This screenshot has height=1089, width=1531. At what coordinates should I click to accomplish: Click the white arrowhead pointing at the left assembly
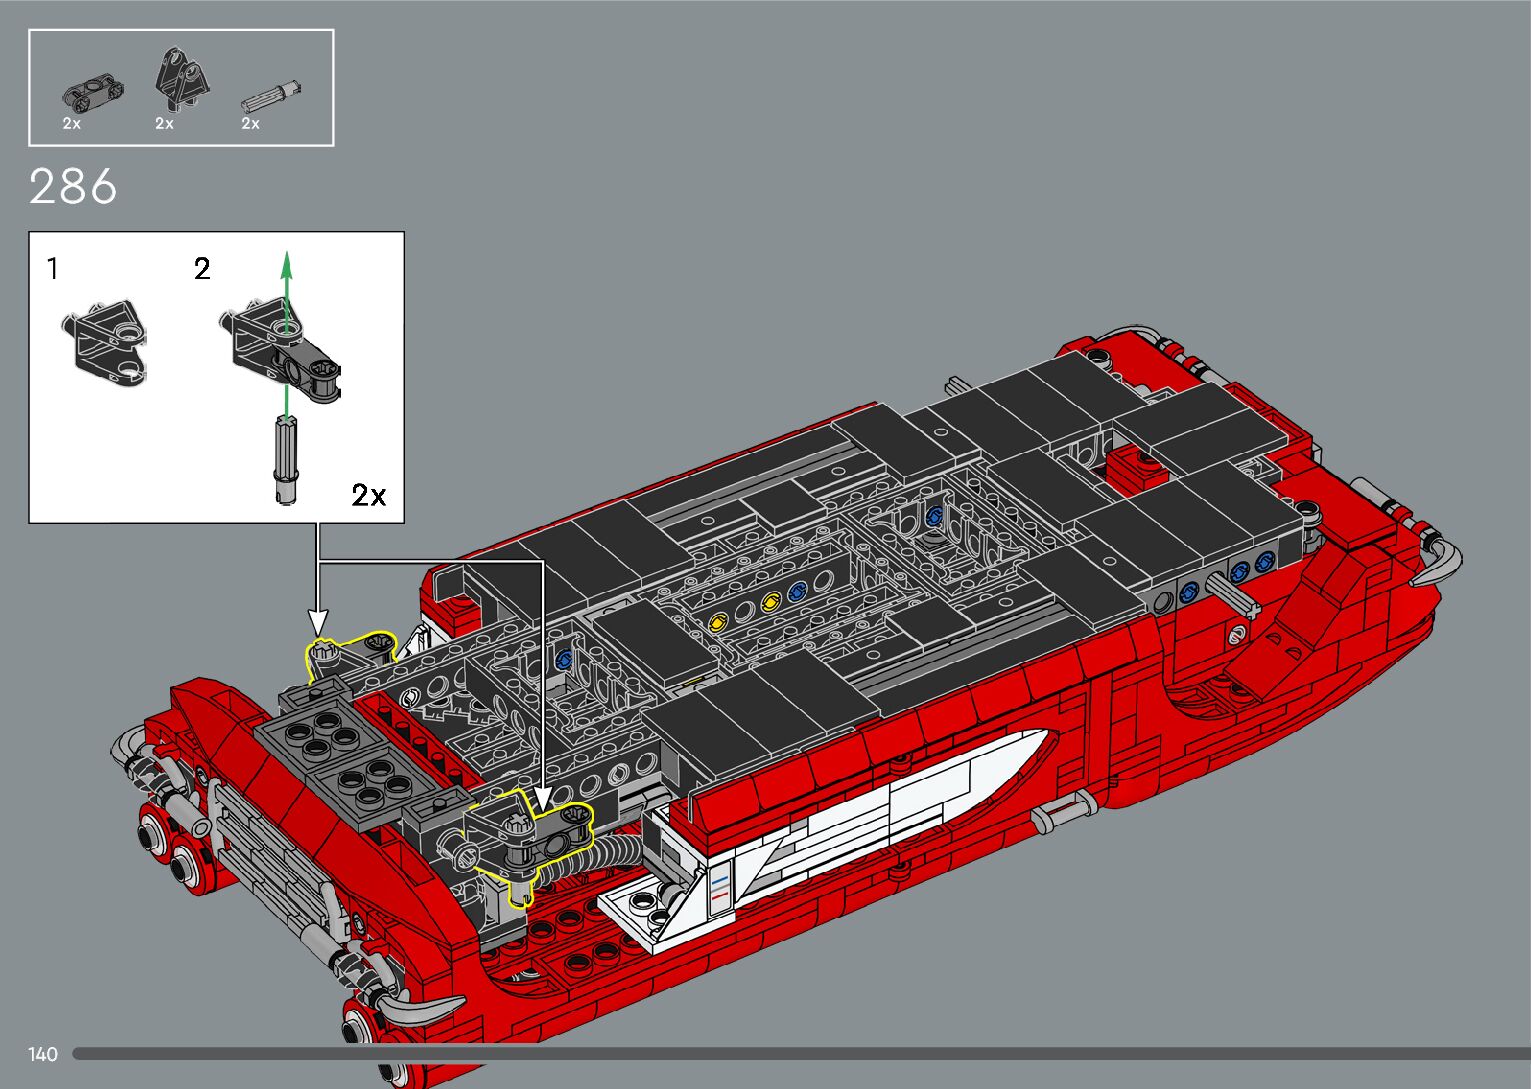[318, 619]
